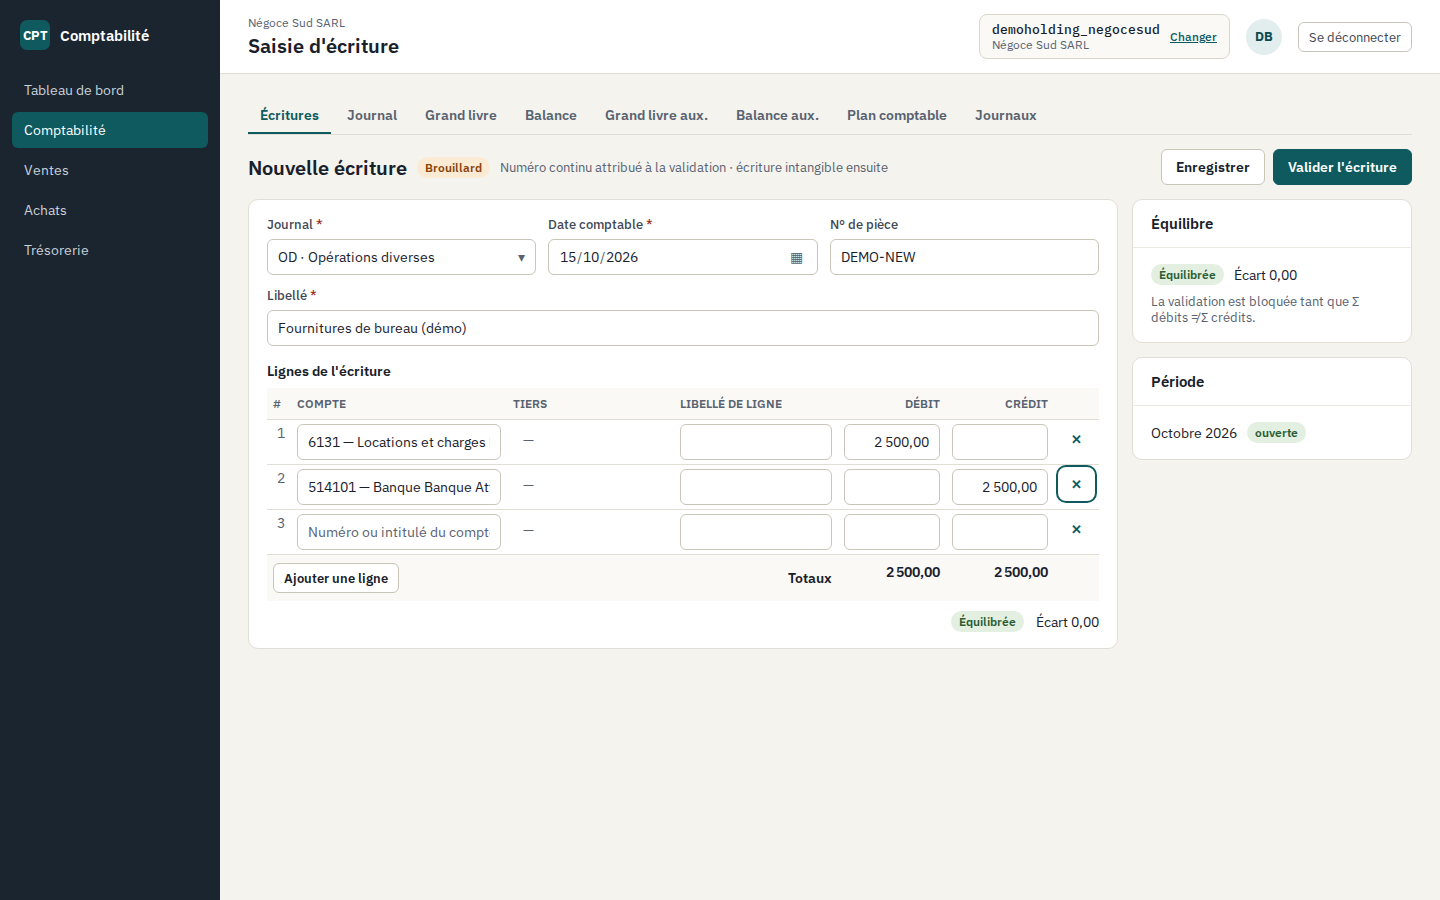Click the CPT logo icon
1440x900 pixels.
pos(35,35)
